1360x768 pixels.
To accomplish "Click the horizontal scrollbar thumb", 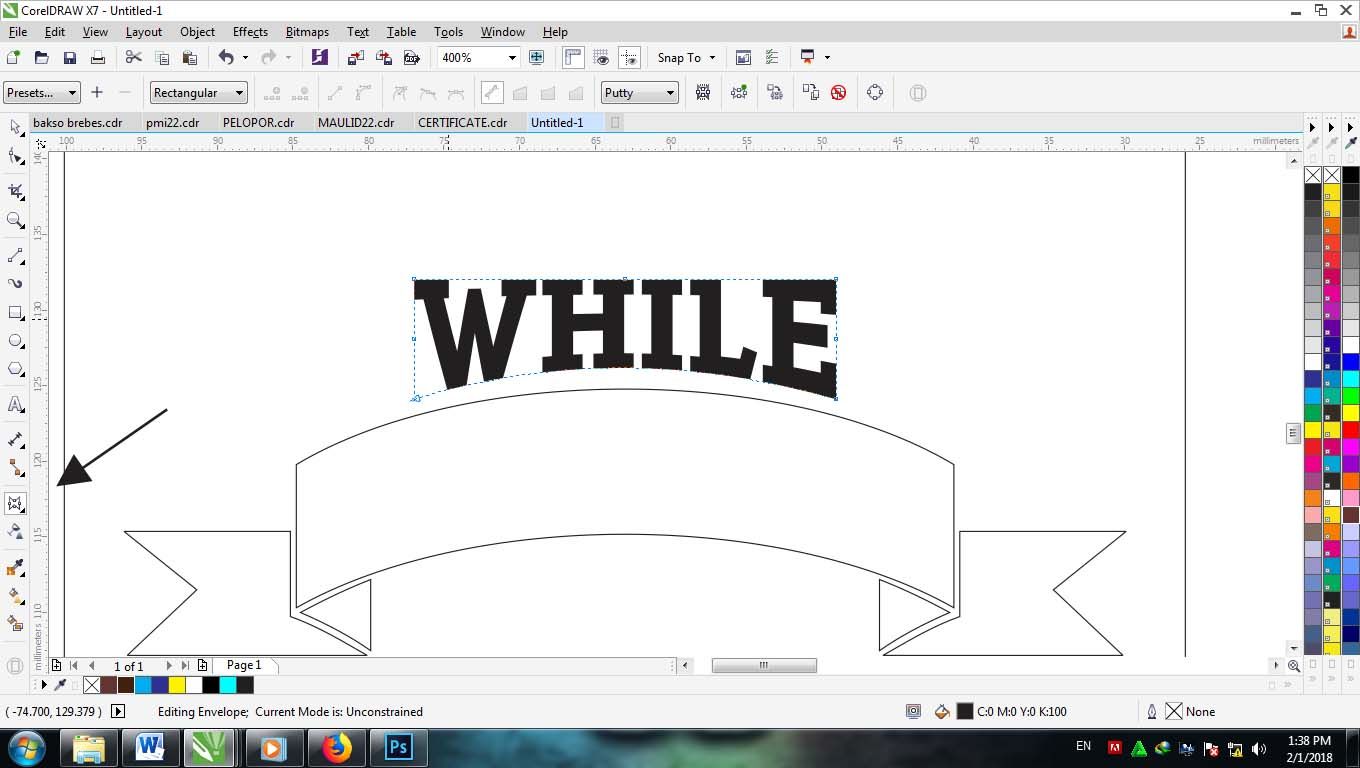I will [764, 666].
